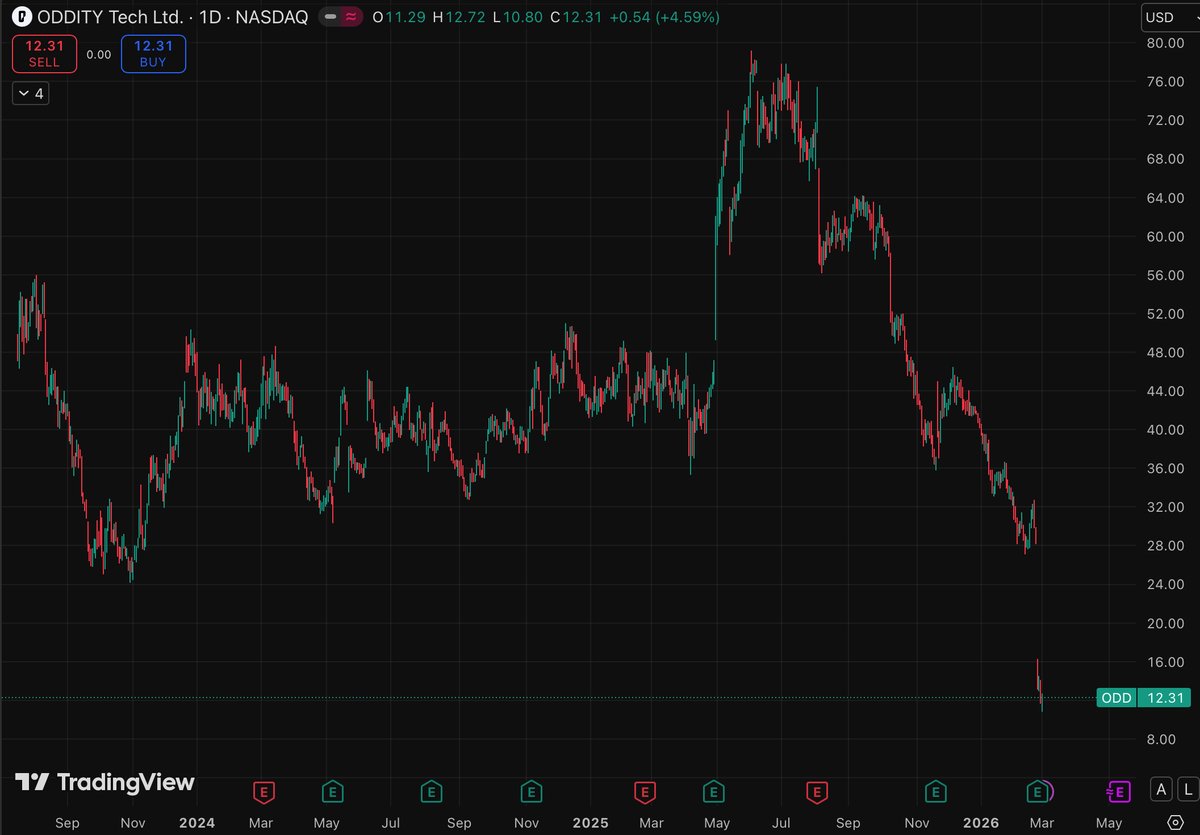
Task: Click the green earnings marker near May 2024
Action: pyautogui.click(x=332, y=792)
